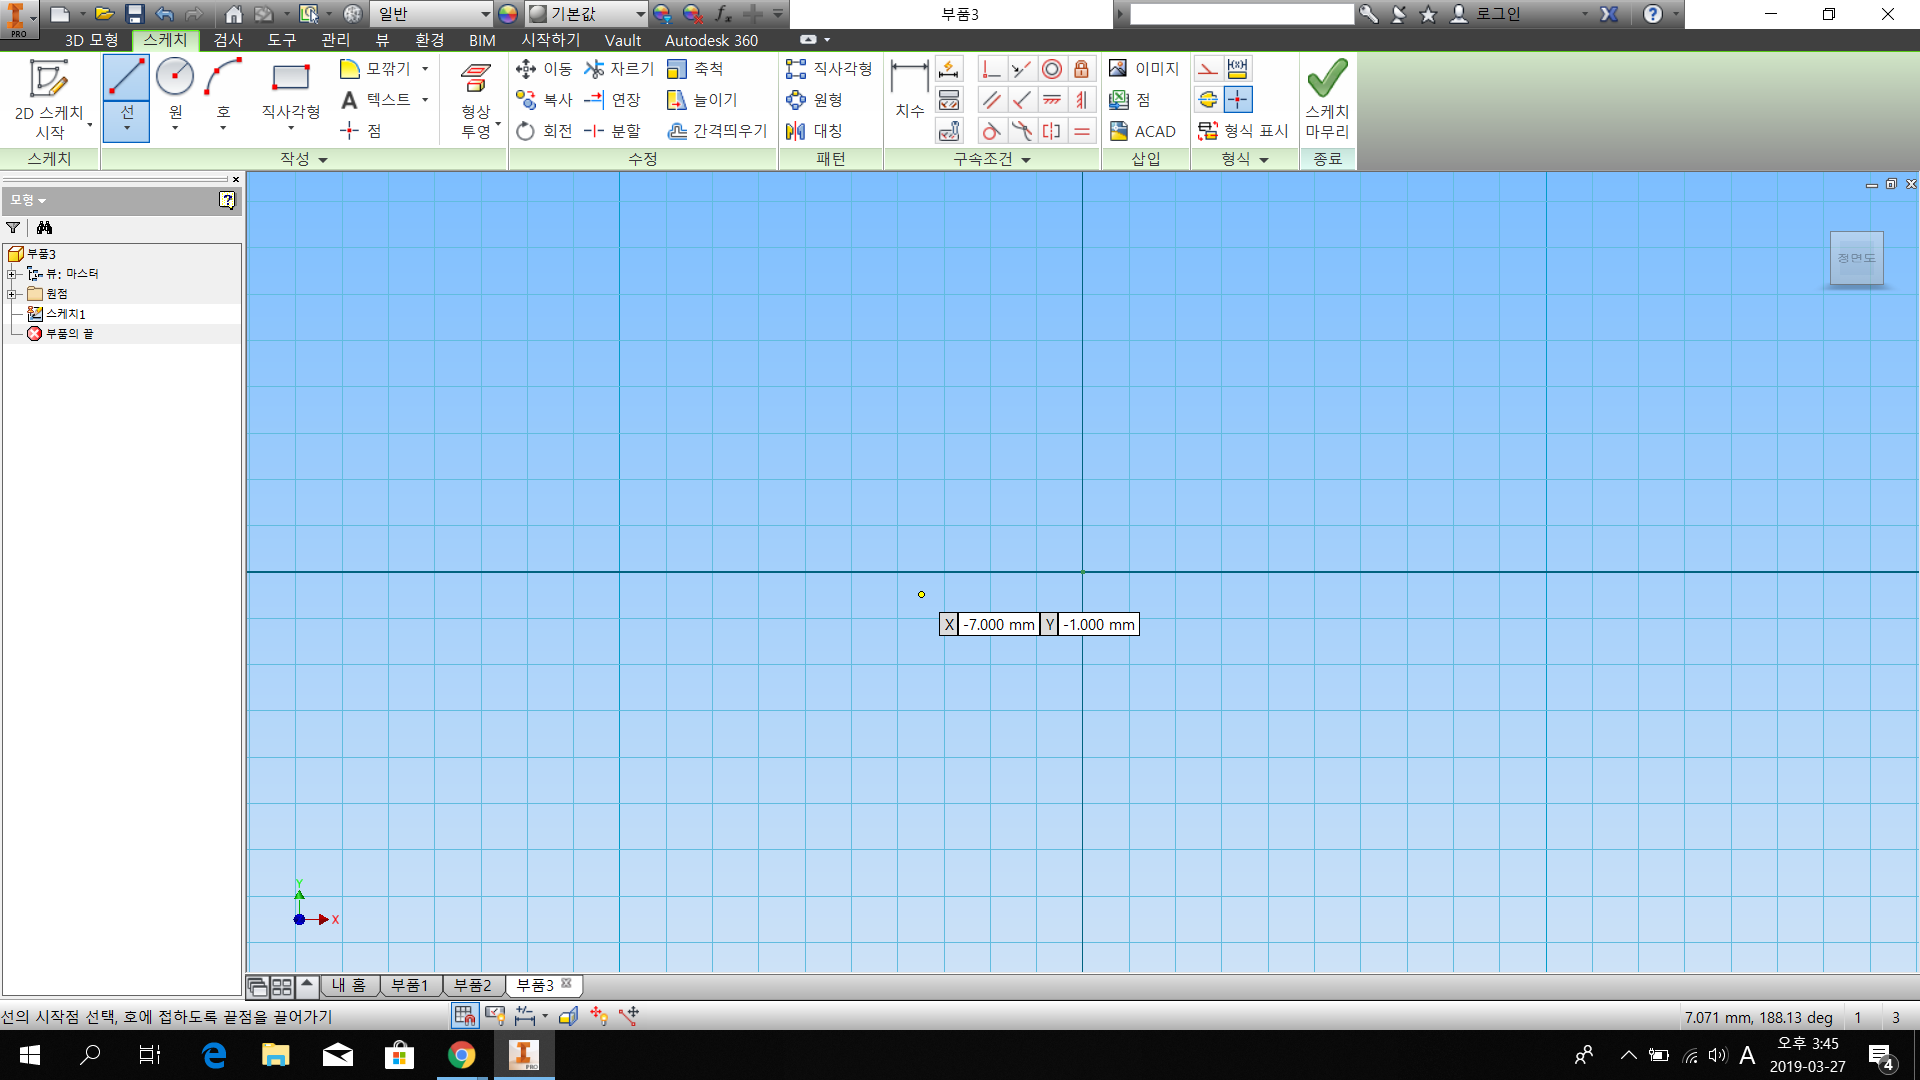This screenshot has height=1080, width=1920.
Task: Click the X coordinate input field
Action: pos(998,625)
